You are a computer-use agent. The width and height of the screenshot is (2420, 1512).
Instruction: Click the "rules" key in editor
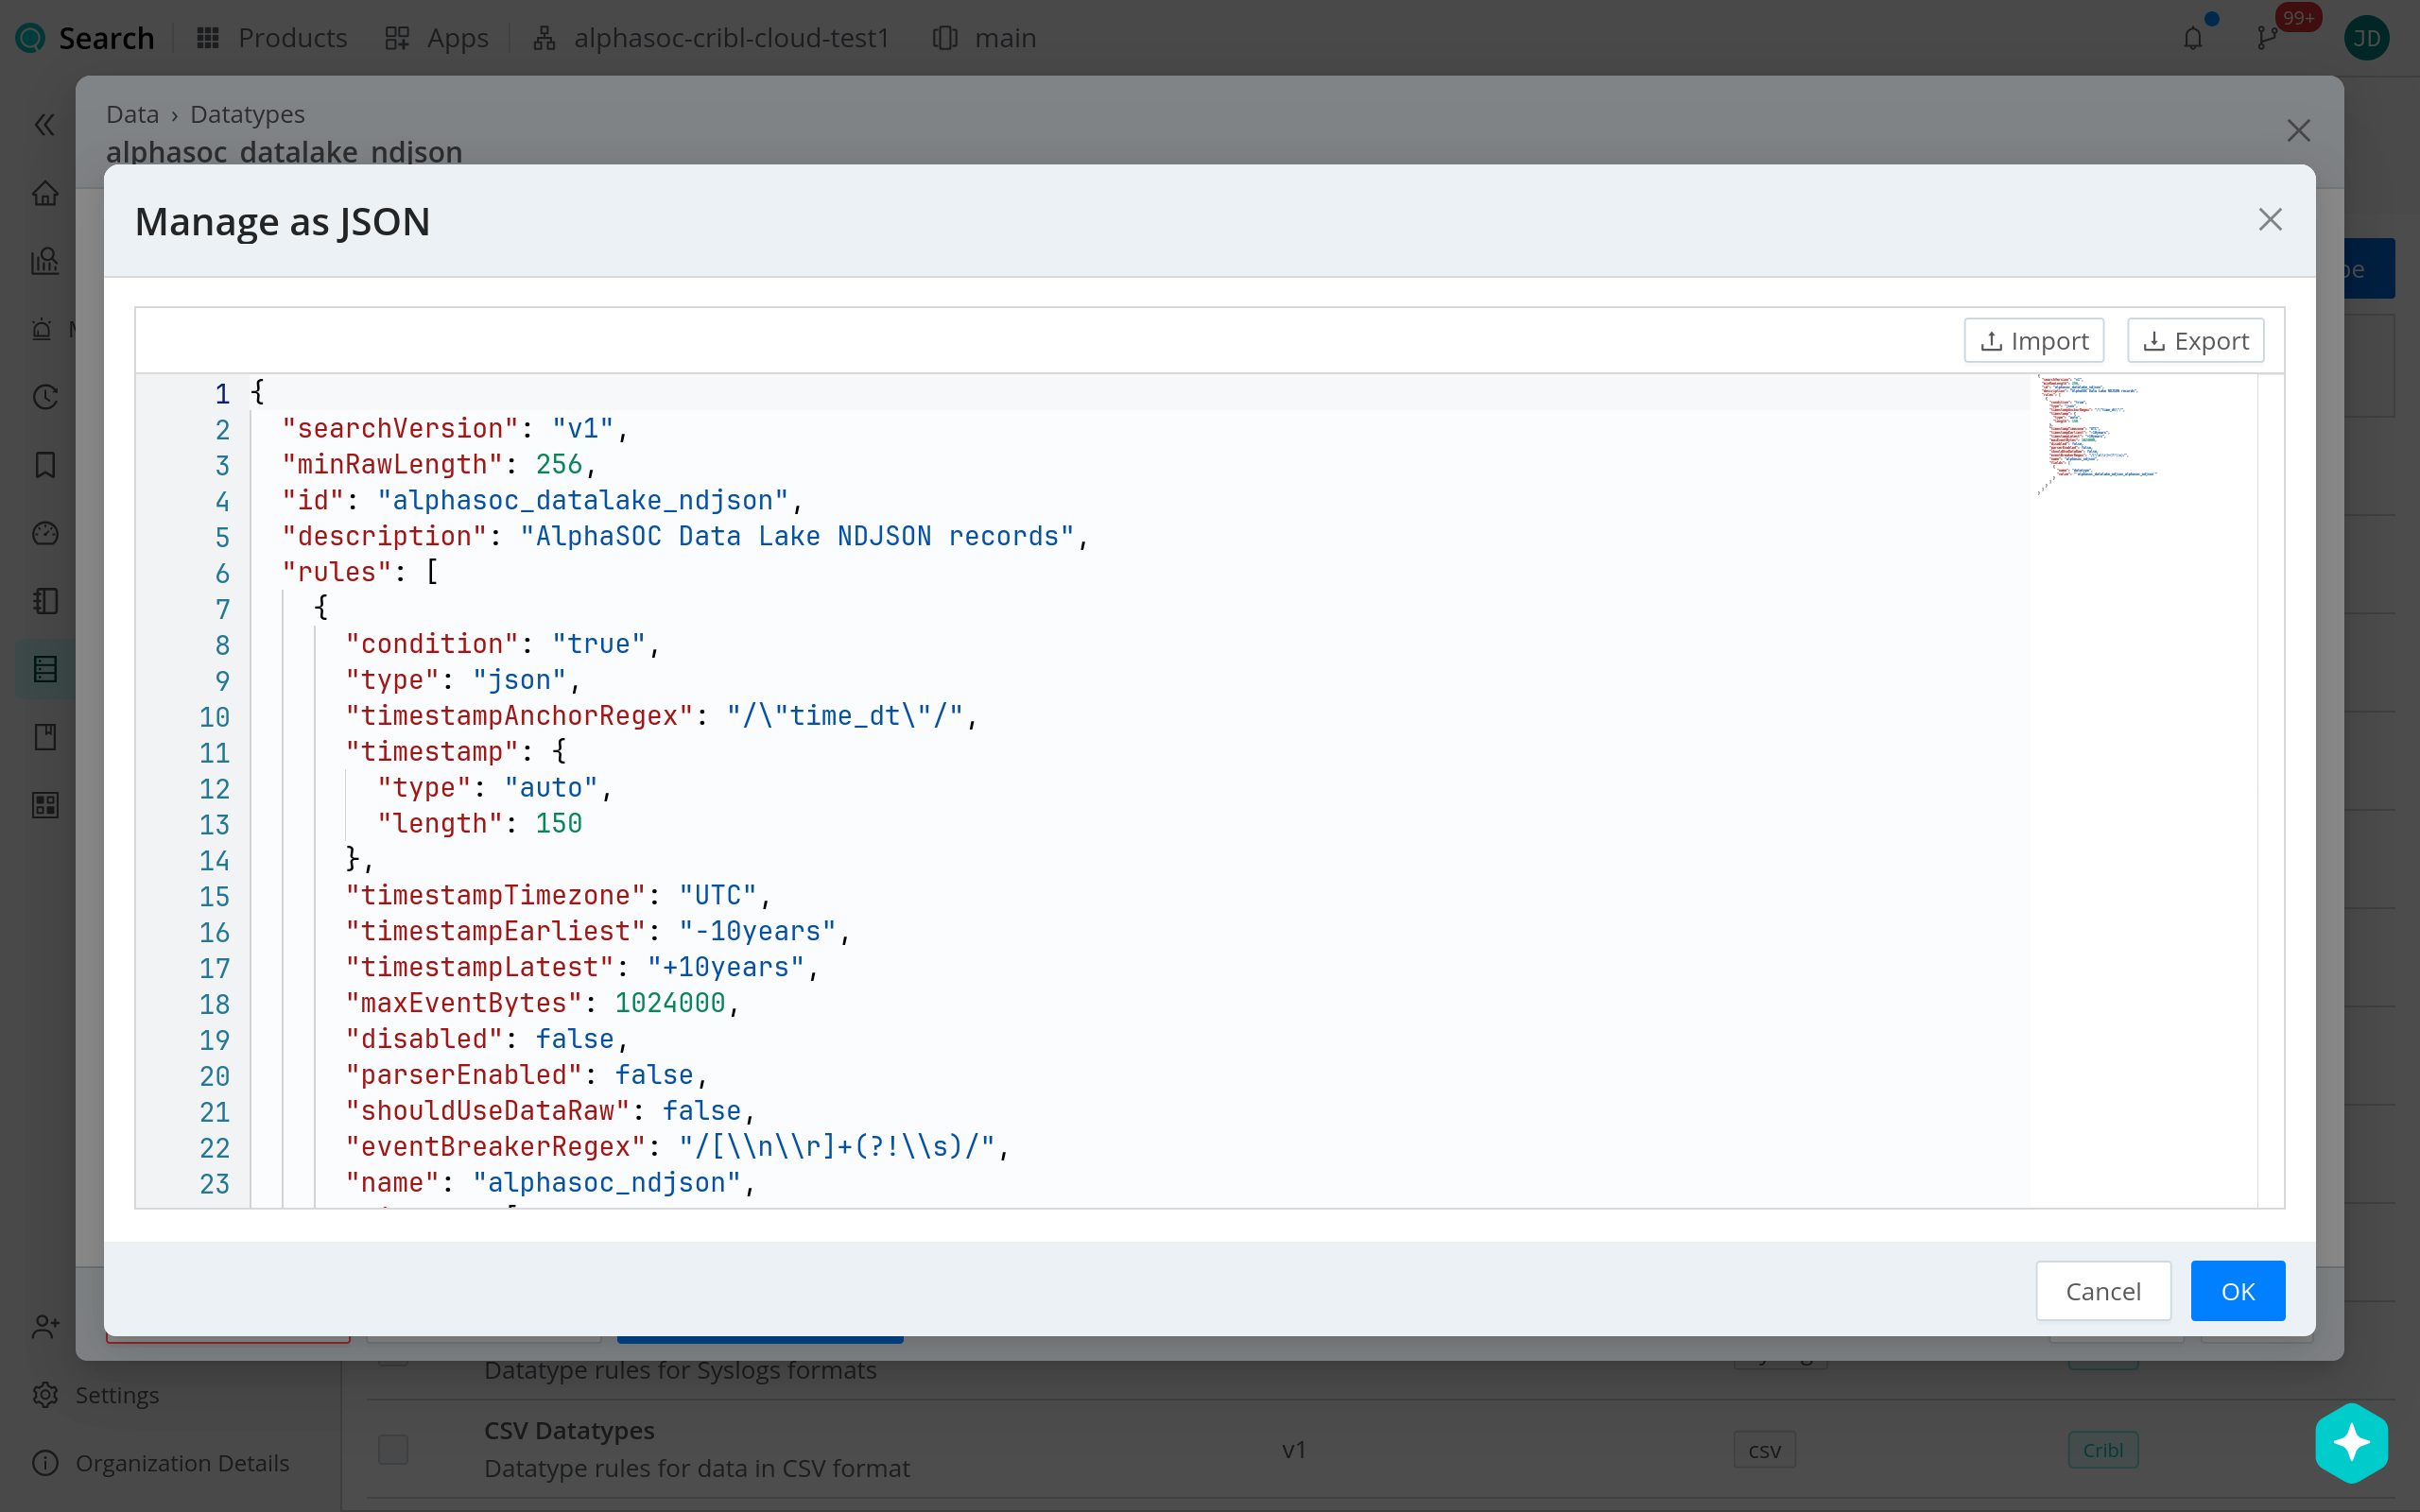tap(337, 573)
